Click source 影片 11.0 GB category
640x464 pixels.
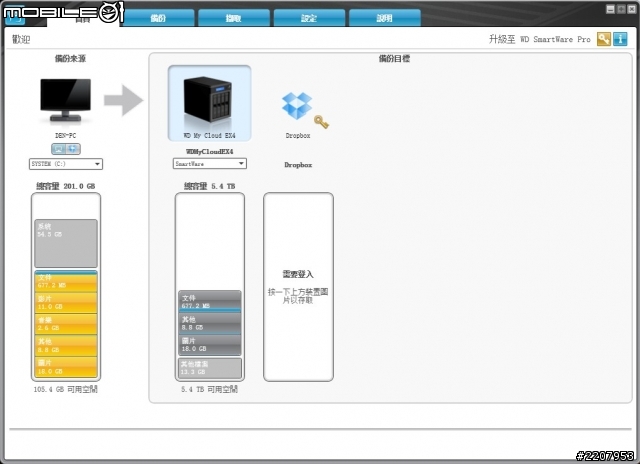click(66, 302)
